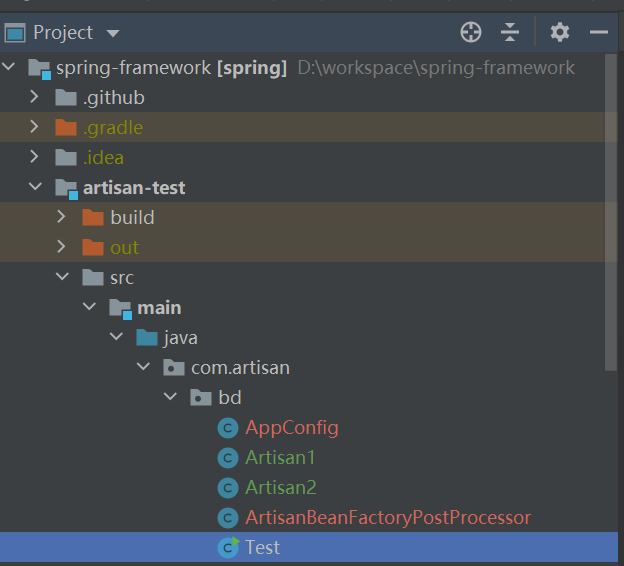Viewport: 624px width, 566px height.
Task: Expand the .gradle folder
Action: click(34, 128)
